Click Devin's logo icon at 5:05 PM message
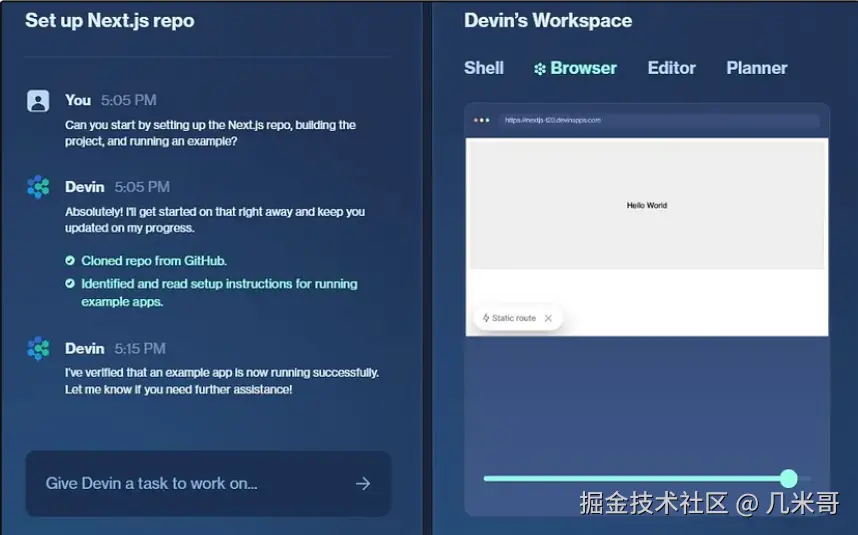The width and height of the screenshot is (858, 535). click(38, 187)
